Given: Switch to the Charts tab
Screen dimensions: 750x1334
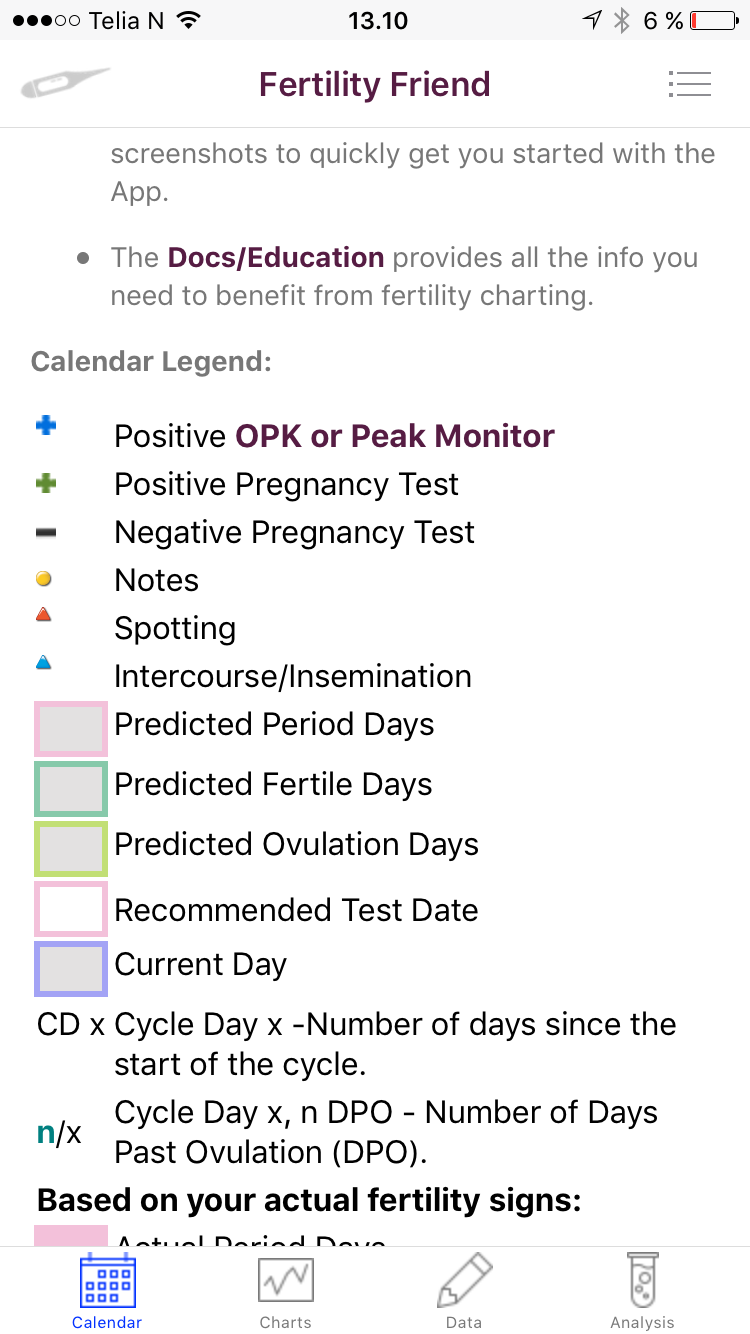Looking at the screenshot, I should tap(285, 1291).
